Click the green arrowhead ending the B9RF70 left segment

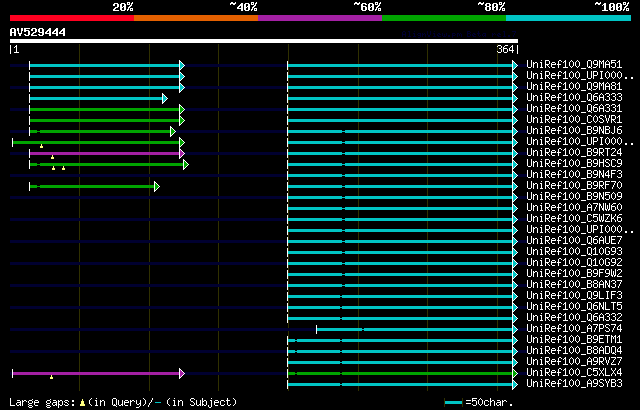[157, 186]
